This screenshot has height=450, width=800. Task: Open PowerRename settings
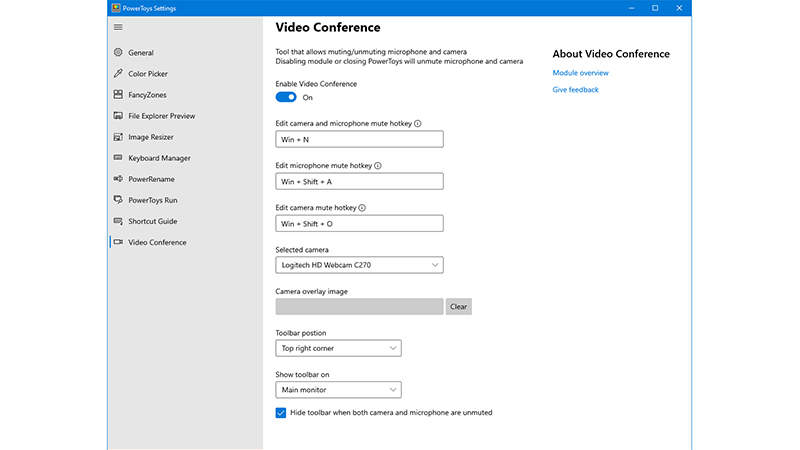152,179
